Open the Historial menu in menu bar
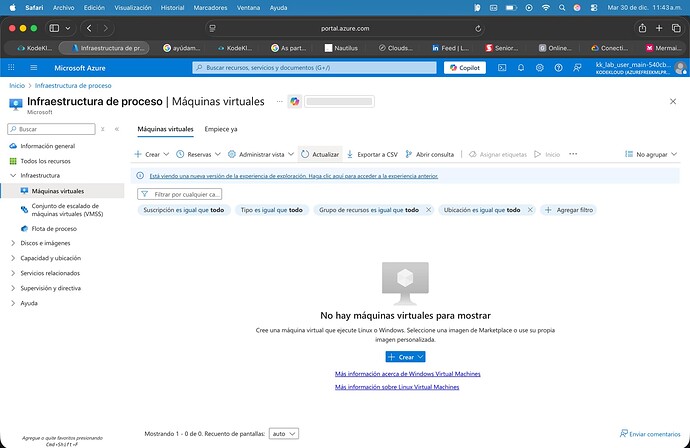The image size is (690, 448). (x=172, y=7)
